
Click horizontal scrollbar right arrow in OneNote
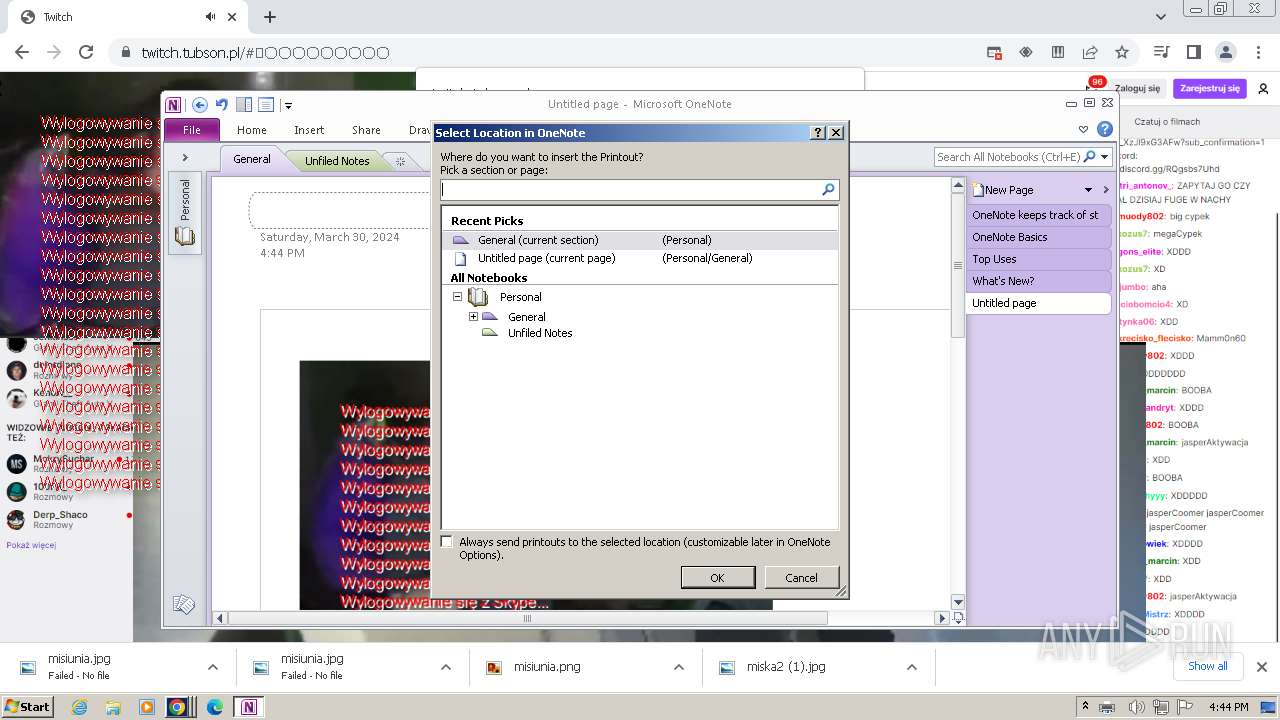(x=941, y=619)
